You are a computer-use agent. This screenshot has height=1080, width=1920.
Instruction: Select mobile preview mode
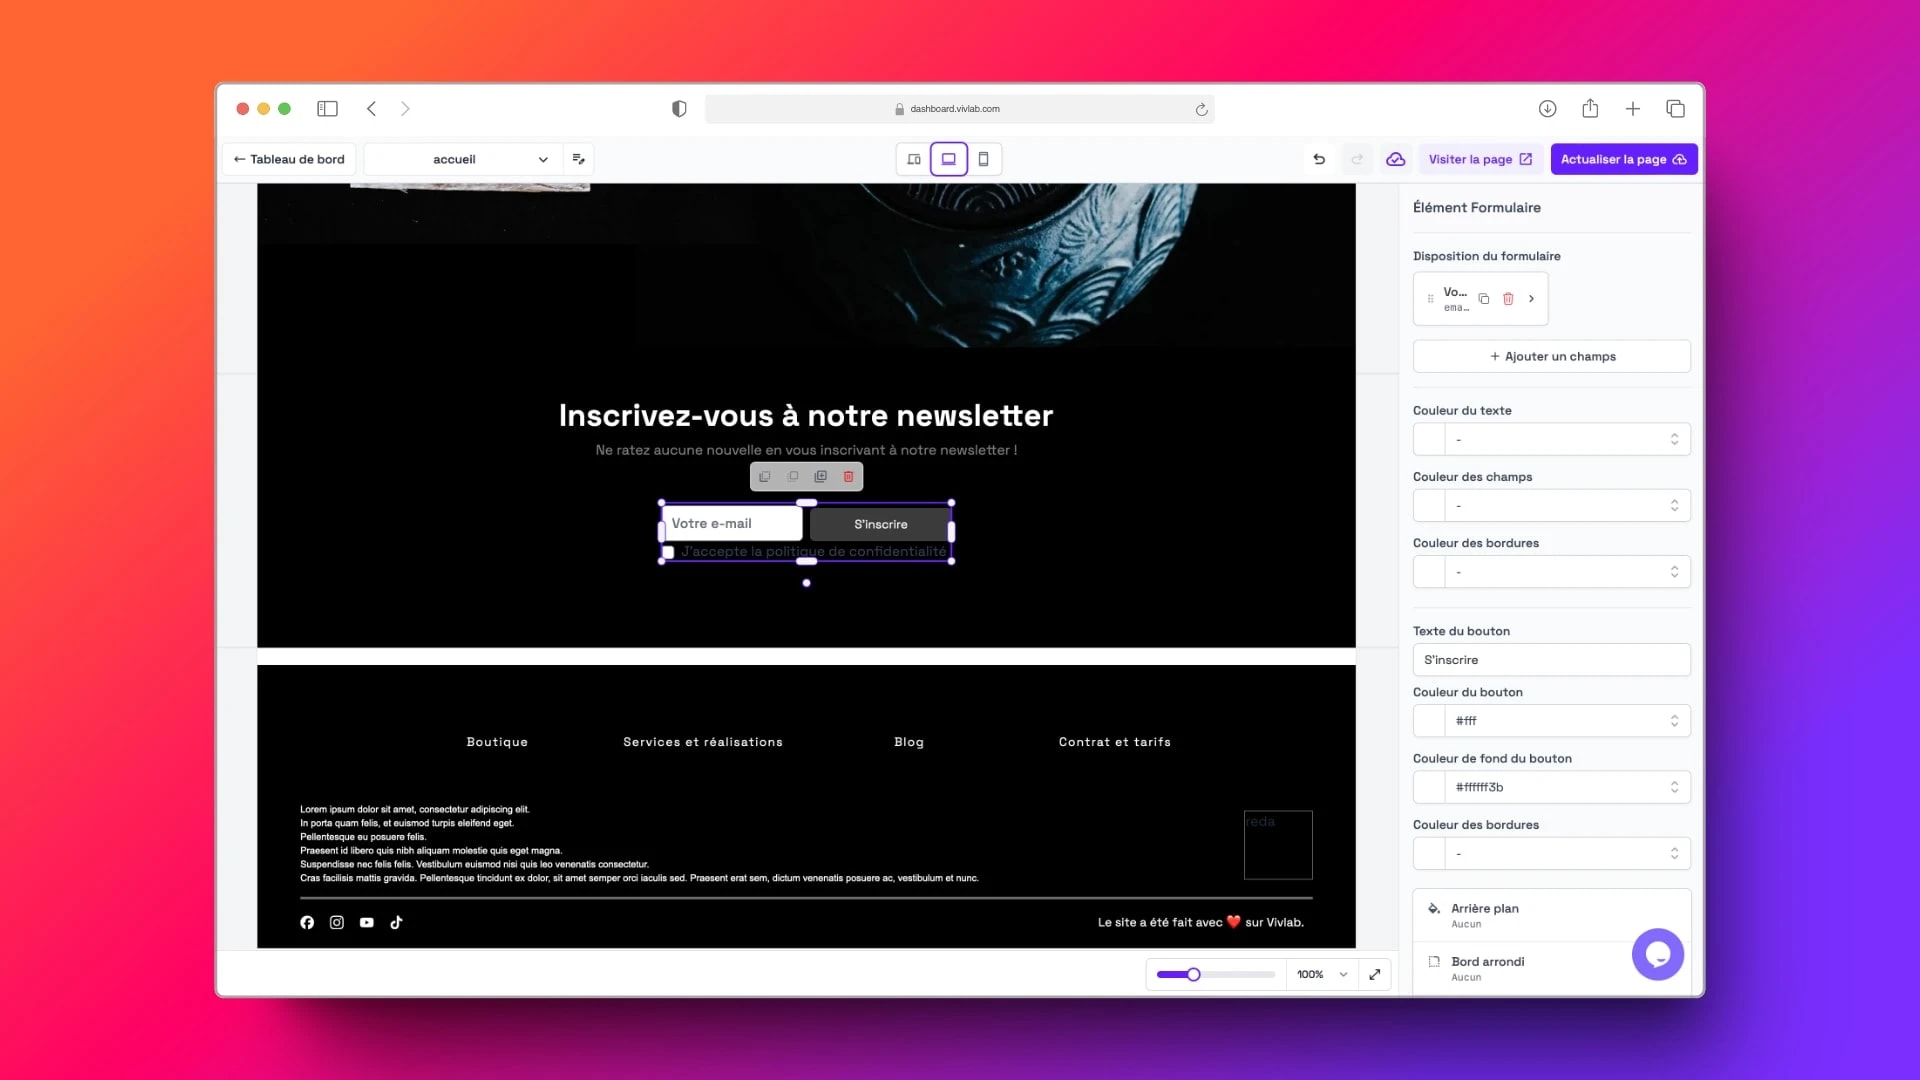tap(983, 159)
